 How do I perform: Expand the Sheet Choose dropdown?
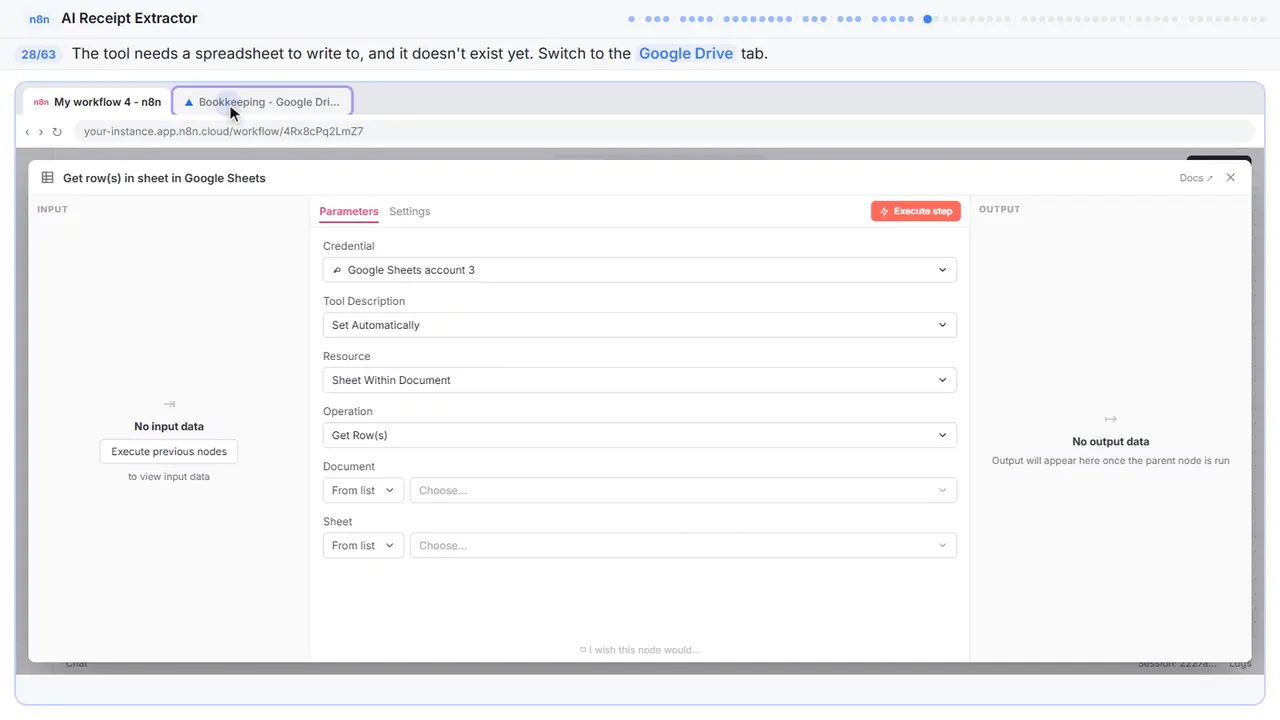(x=683, y=545)
